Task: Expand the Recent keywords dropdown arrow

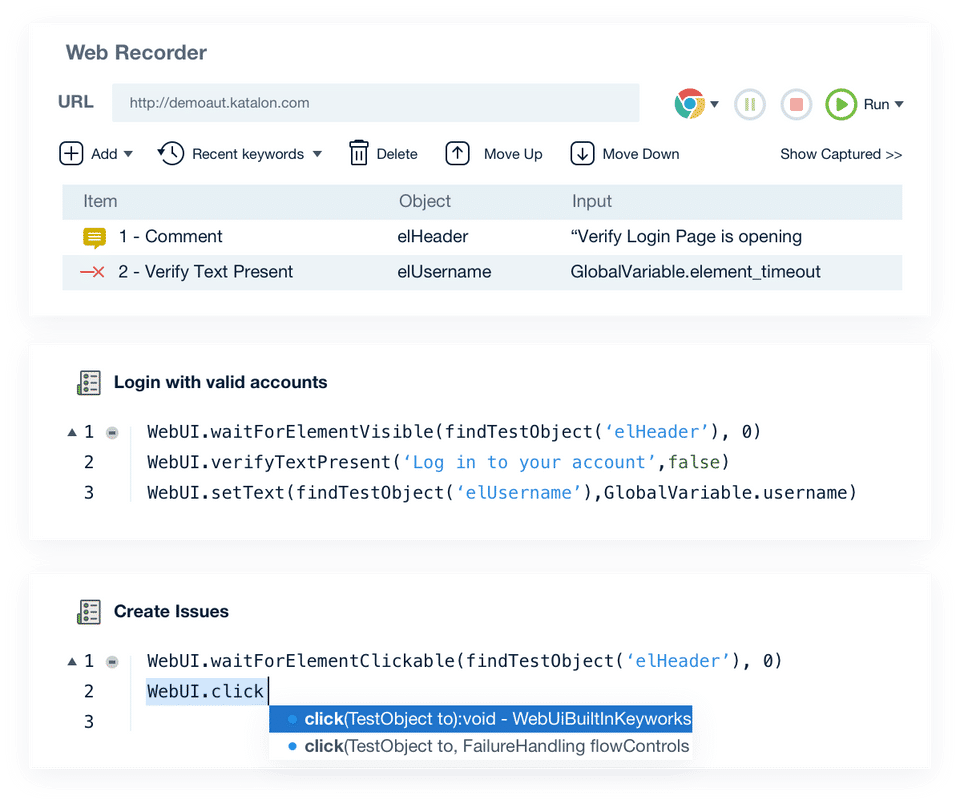Action: 317,154
